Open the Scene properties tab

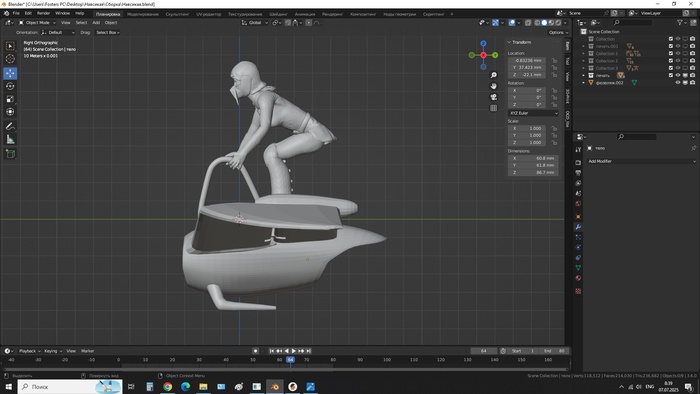[x=578, y=193]
